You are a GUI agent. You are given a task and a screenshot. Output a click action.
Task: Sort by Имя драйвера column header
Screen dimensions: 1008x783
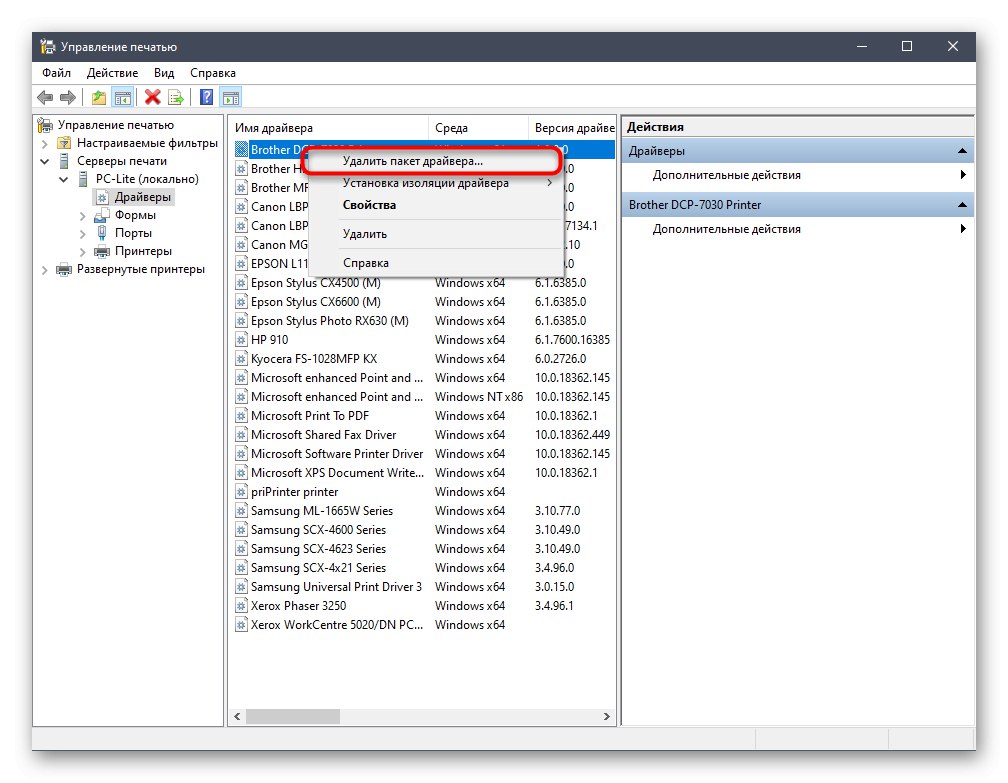tap(329, 128)
